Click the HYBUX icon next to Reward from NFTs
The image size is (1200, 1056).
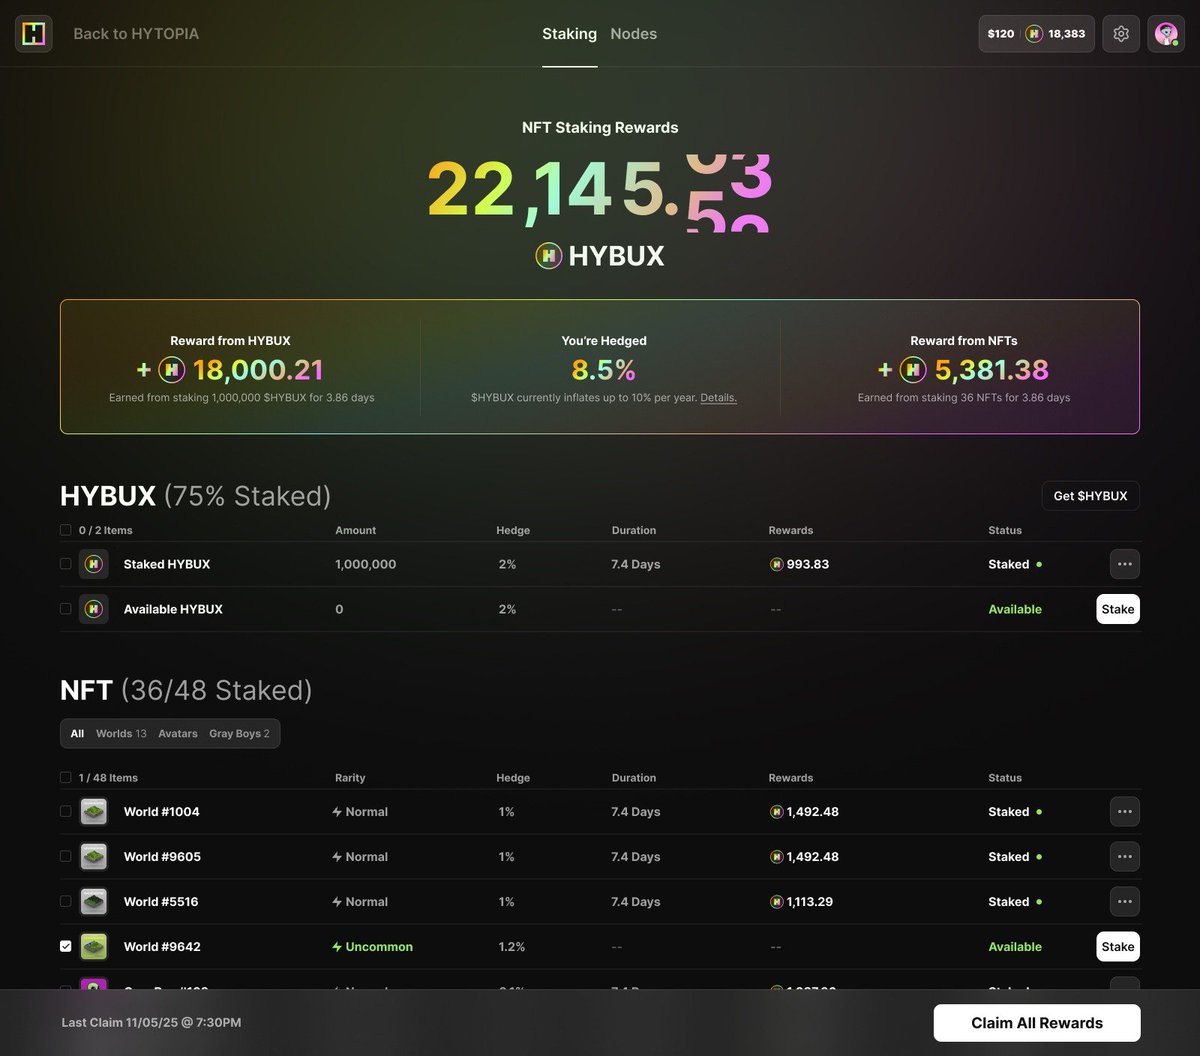click(912, 370)
